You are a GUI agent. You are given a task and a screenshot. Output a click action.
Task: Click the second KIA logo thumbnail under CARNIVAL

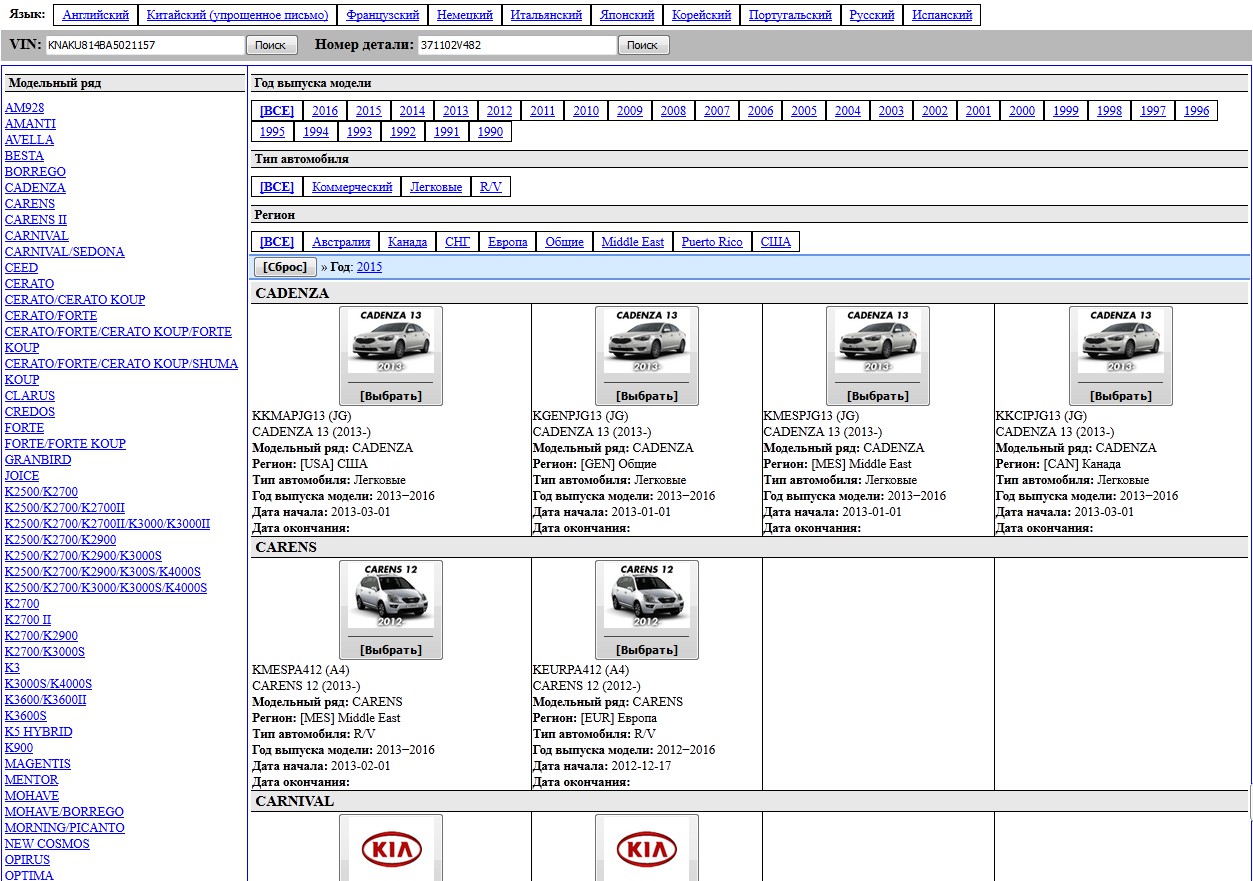[647, 848]
